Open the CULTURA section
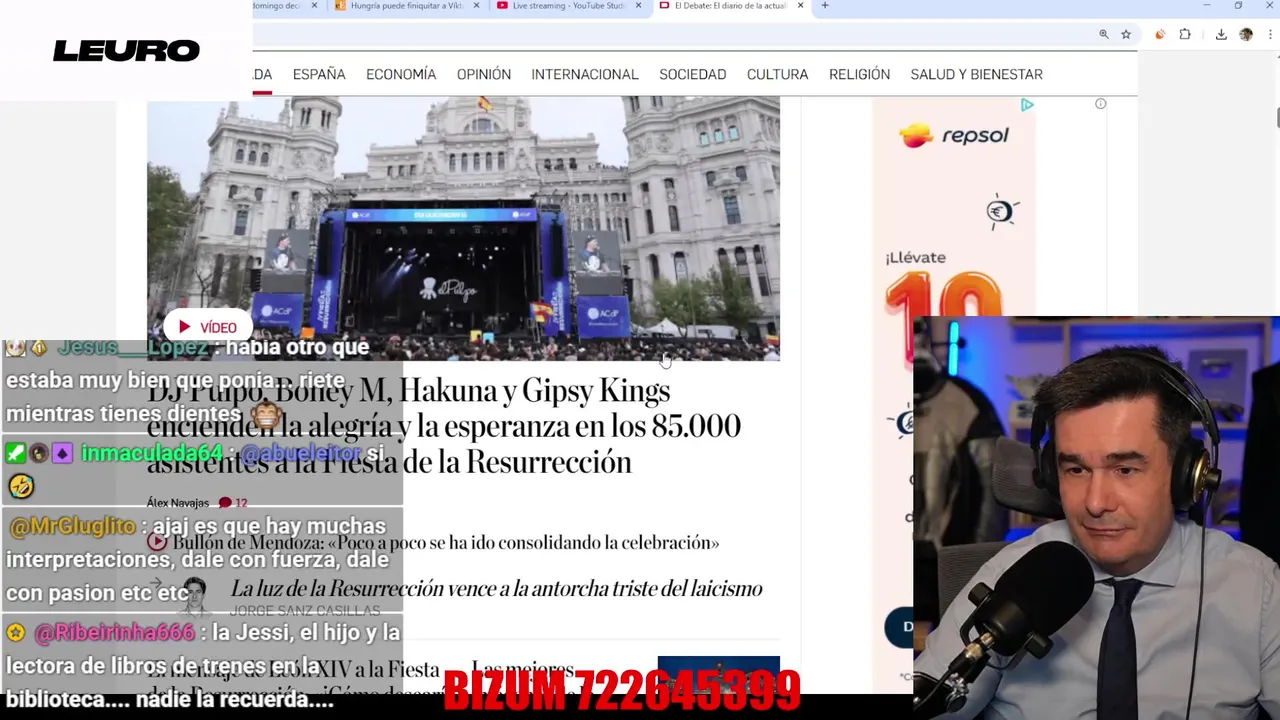This screenshot has height=720, width=1280. click(x=777, y=74)
